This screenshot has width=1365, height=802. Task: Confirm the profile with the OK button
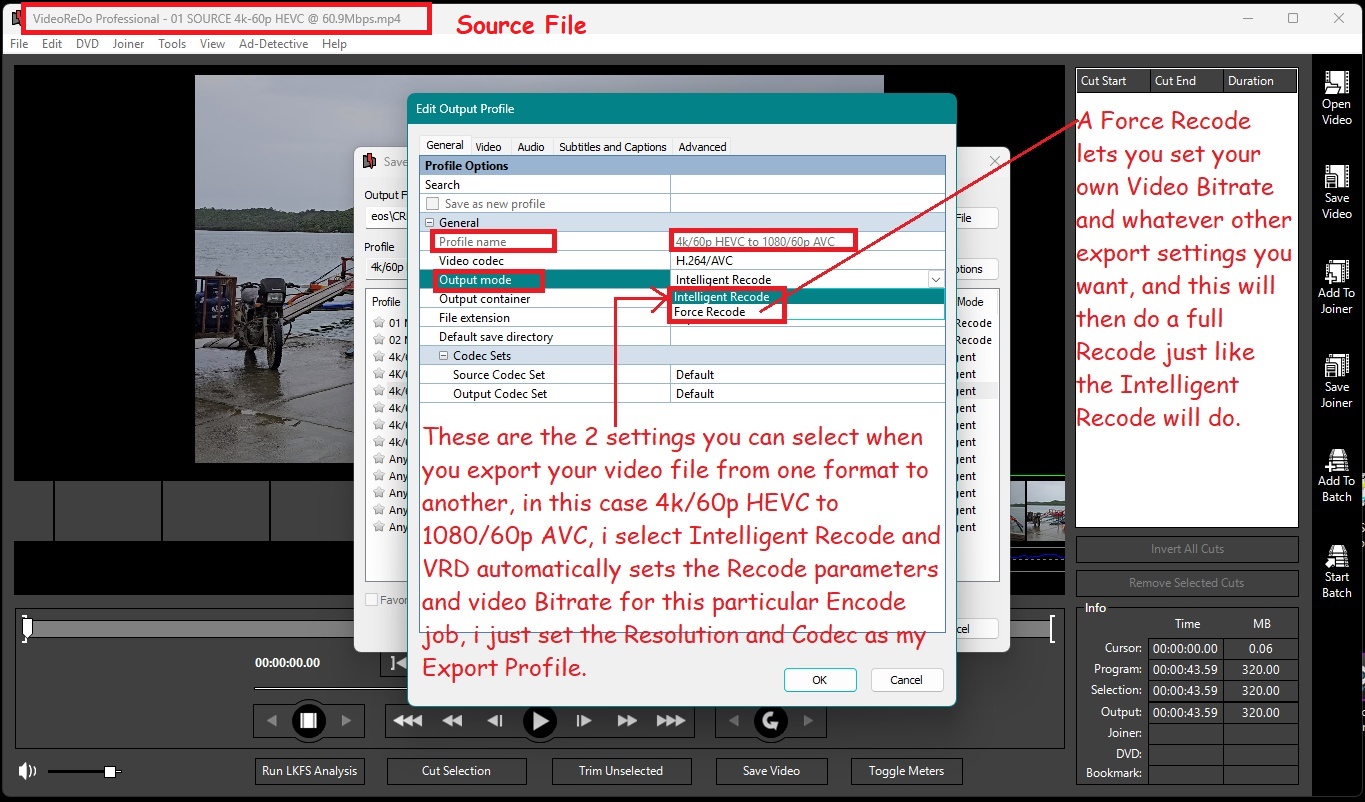820,680
